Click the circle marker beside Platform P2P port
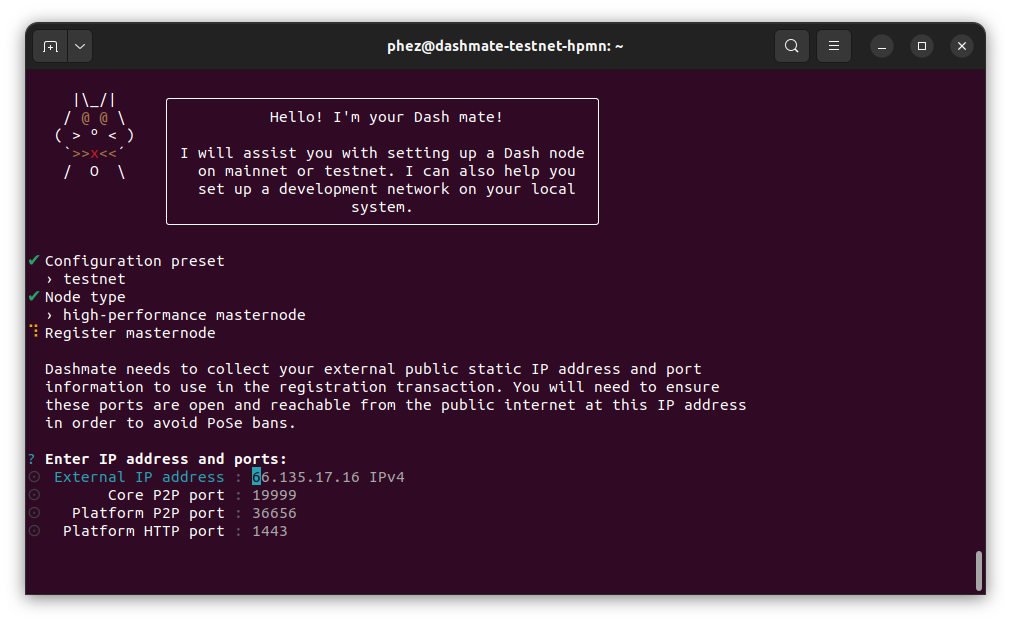 [34, 513]
